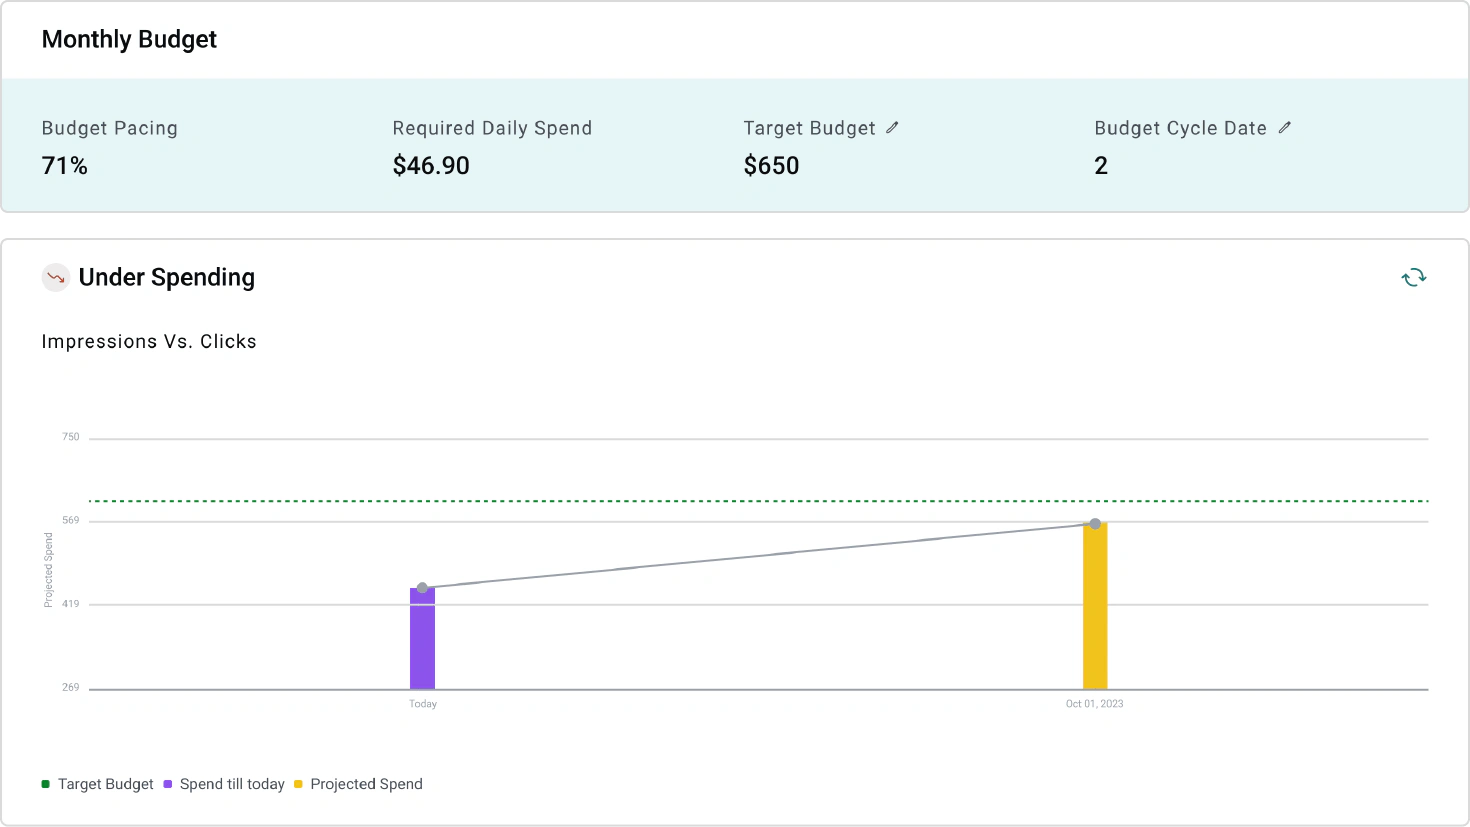Edit the Budget Cycle Date pencil icon
Screen dimensions: 1470x827
(1285, 128)
